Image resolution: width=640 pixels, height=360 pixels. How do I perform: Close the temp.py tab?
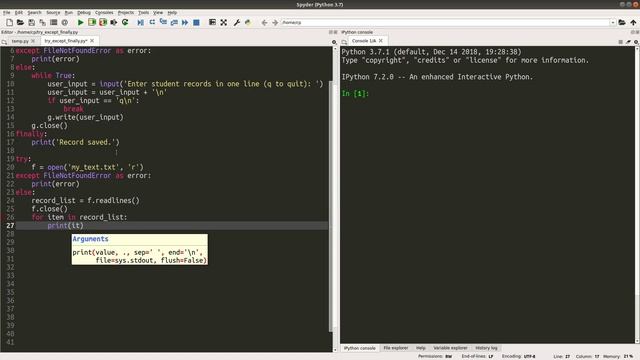coord(33,41)
